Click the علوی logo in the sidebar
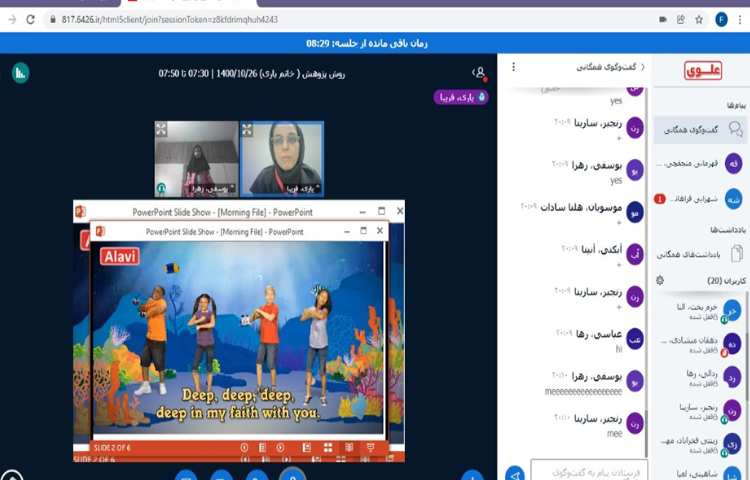The image size is (750, 480). coord(703,70)
